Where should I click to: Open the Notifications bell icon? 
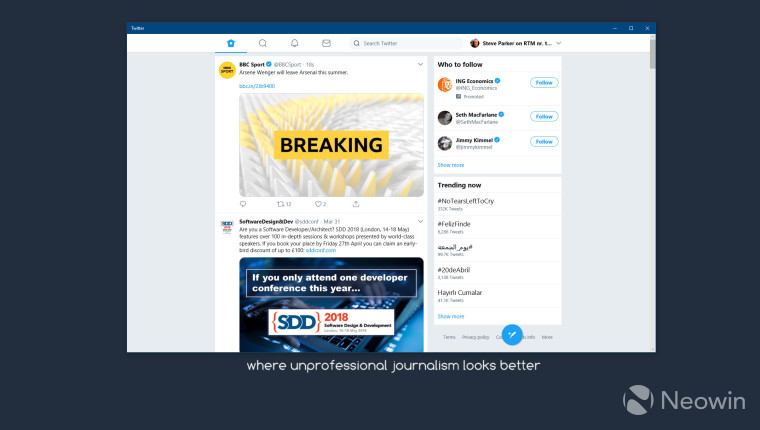coord(294,43)
